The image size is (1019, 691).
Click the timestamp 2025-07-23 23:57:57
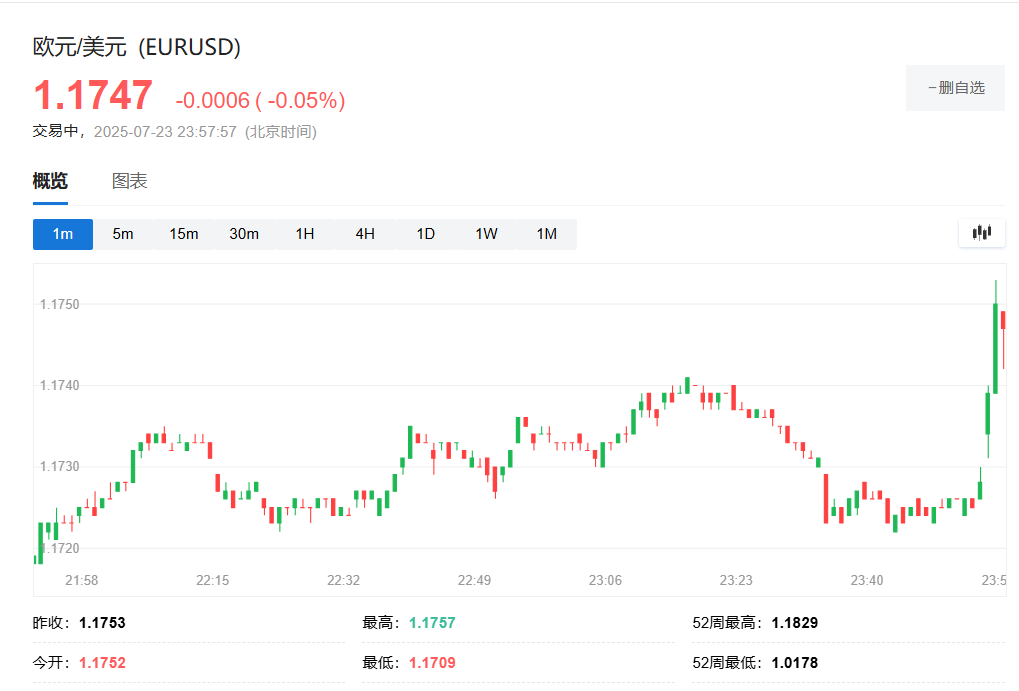[165, 132]
